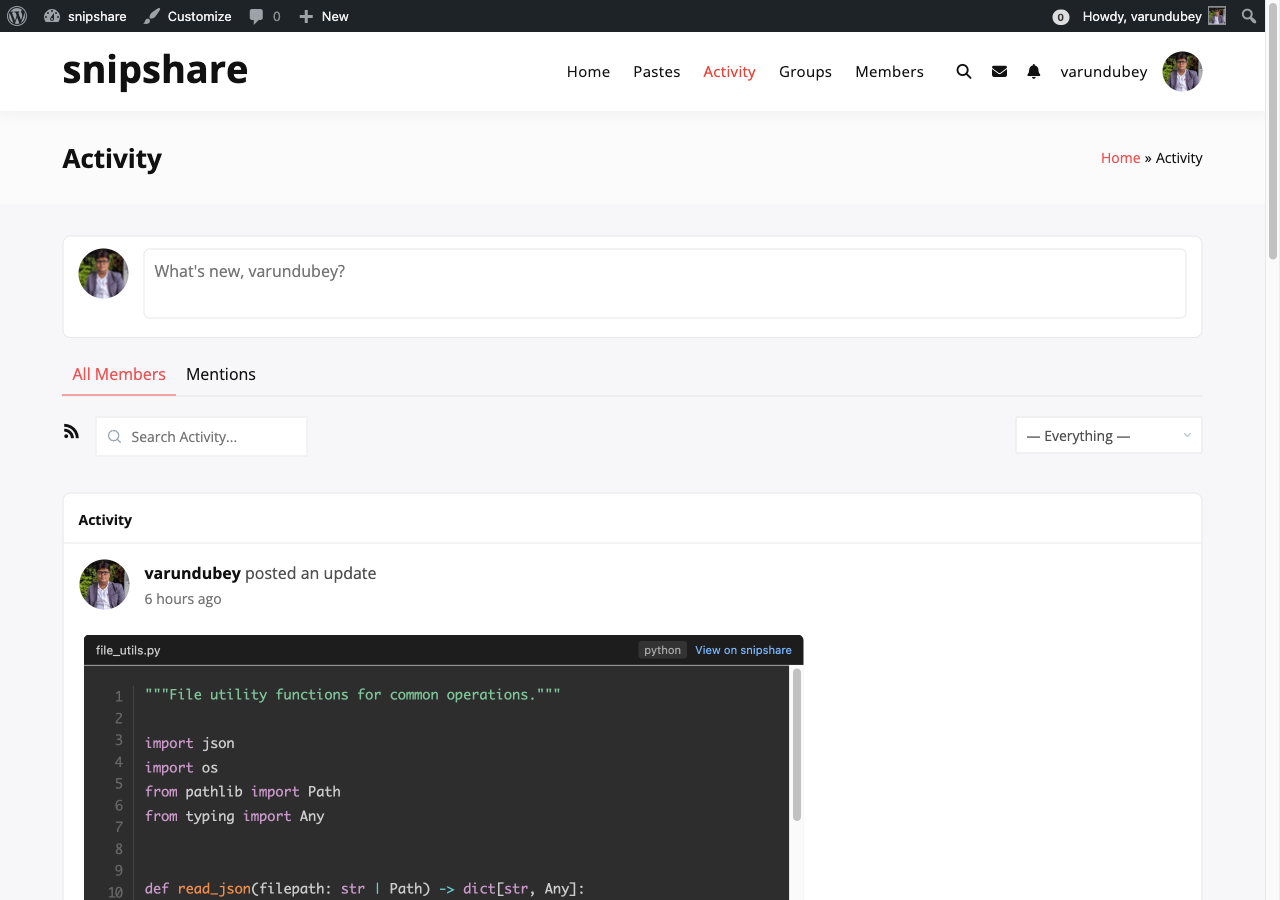
Task: Click the admin bar search icon
Action: tap(1248, 16)
